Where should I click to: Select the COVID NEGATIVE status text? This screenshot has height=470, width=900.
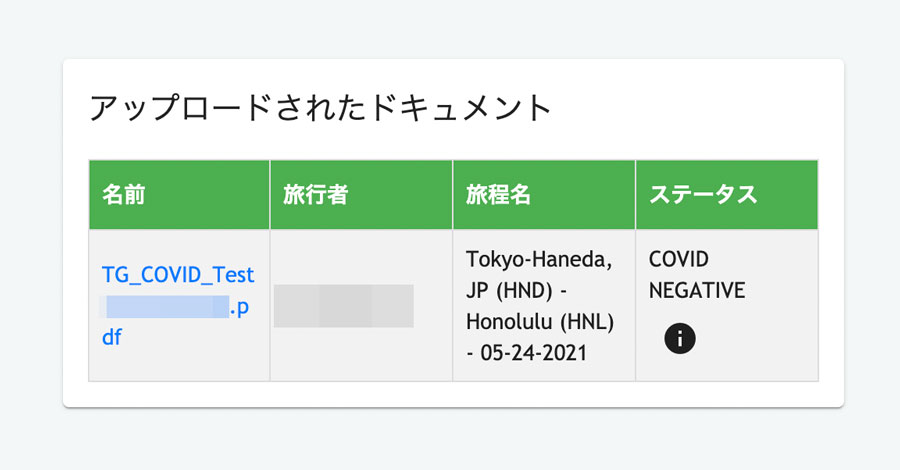[697, 275]
